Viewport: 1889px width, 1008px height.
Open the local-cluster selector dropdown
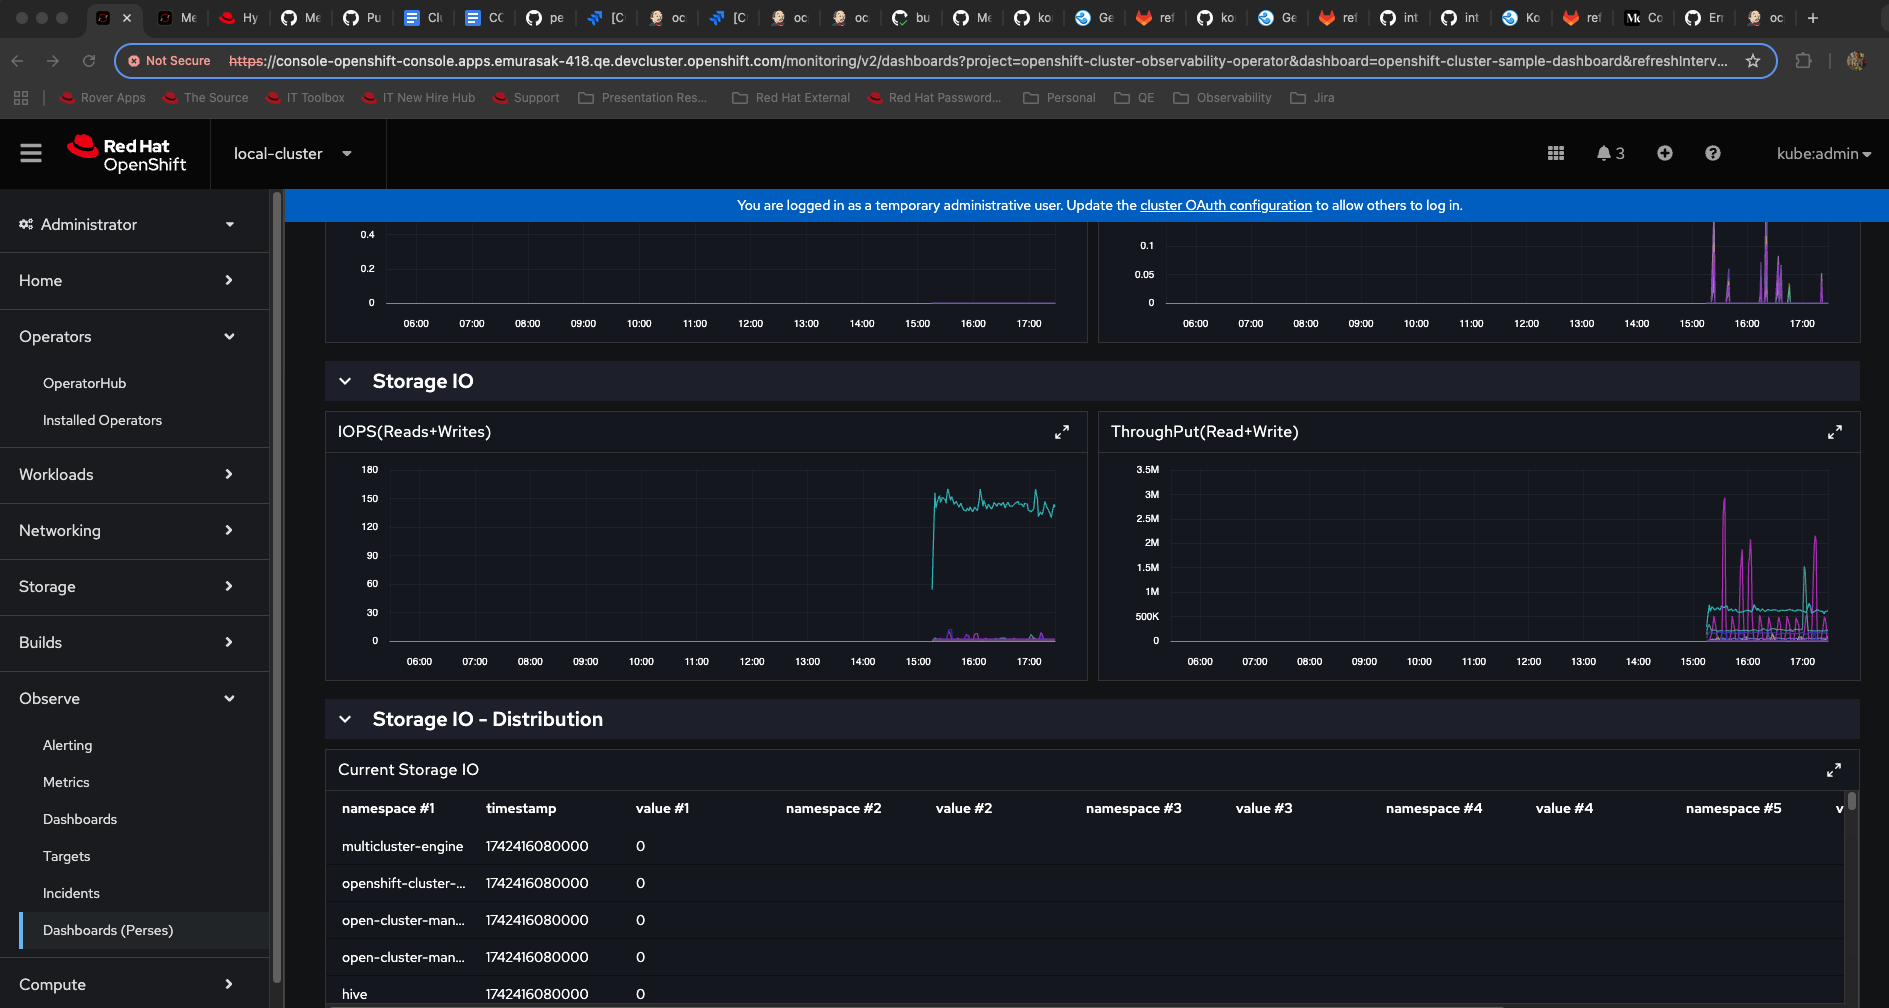tap(292, 154)
